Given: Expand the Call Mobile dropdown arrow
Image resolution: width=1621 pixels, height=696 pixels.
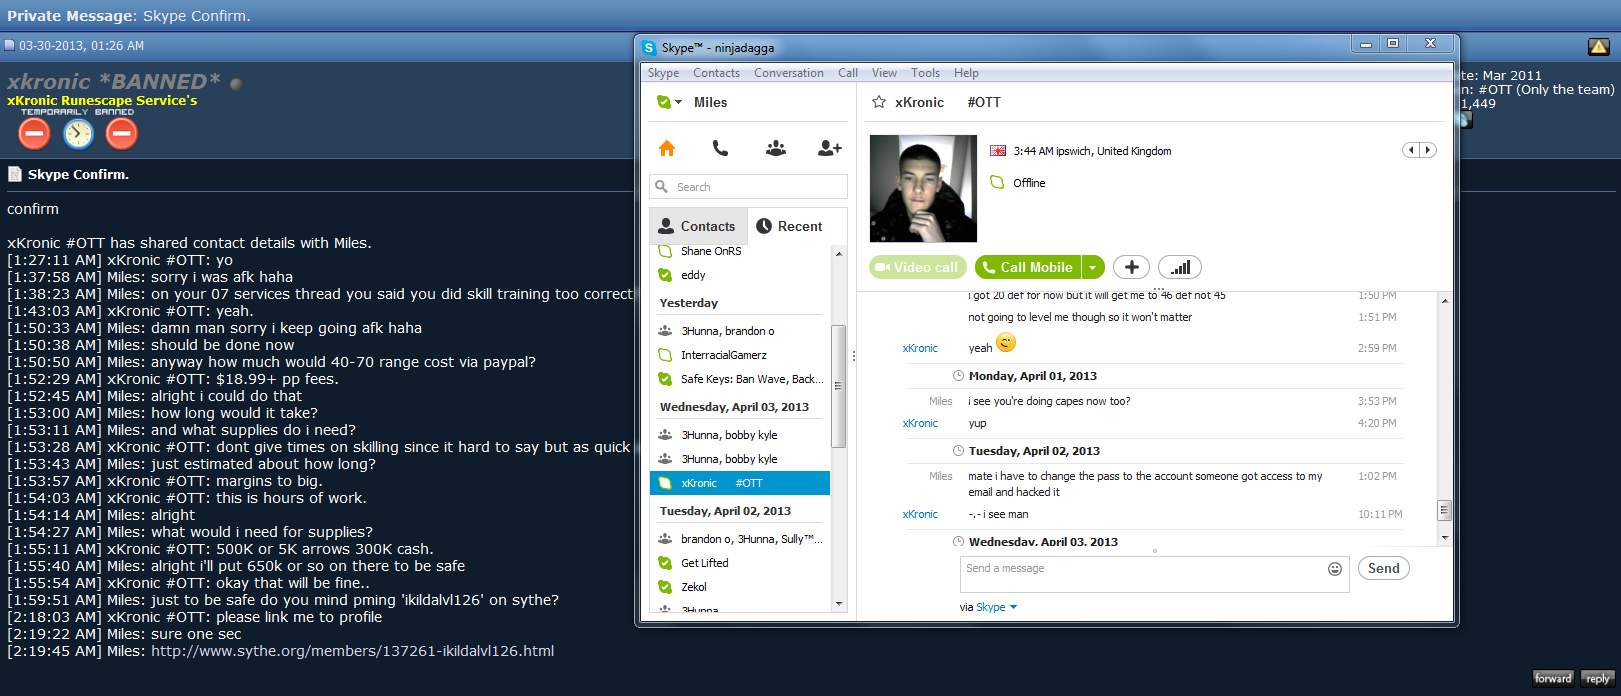Looking at the screenshot, I should (1093, 267).
